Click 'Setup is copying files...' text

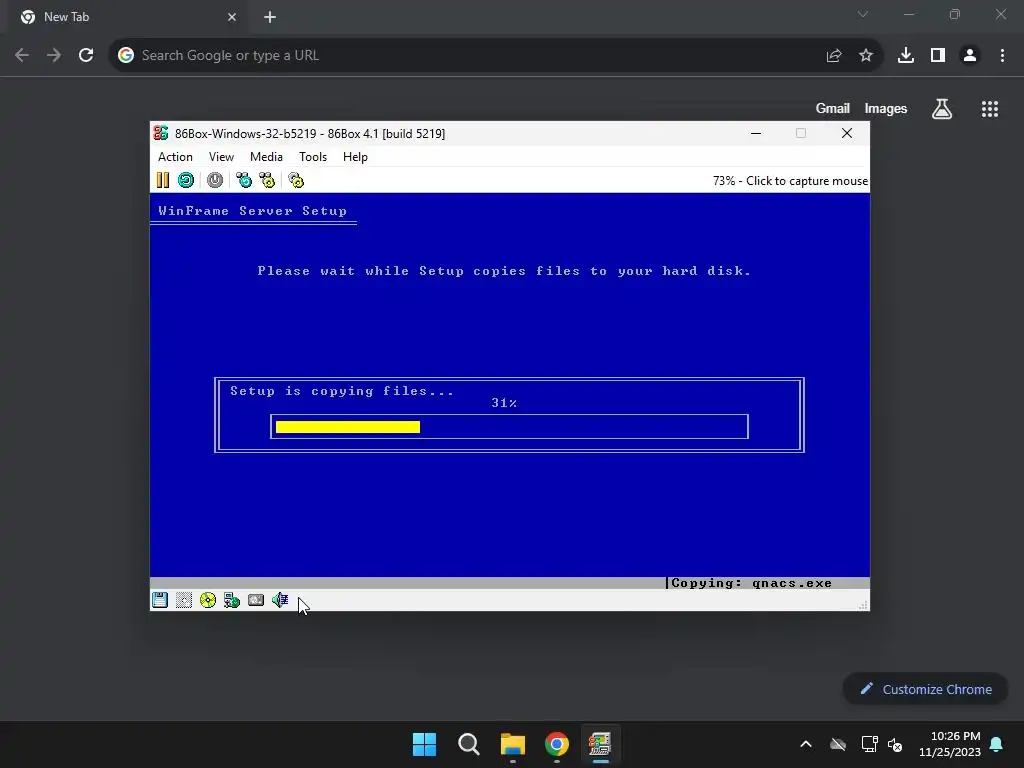point(342,391)
